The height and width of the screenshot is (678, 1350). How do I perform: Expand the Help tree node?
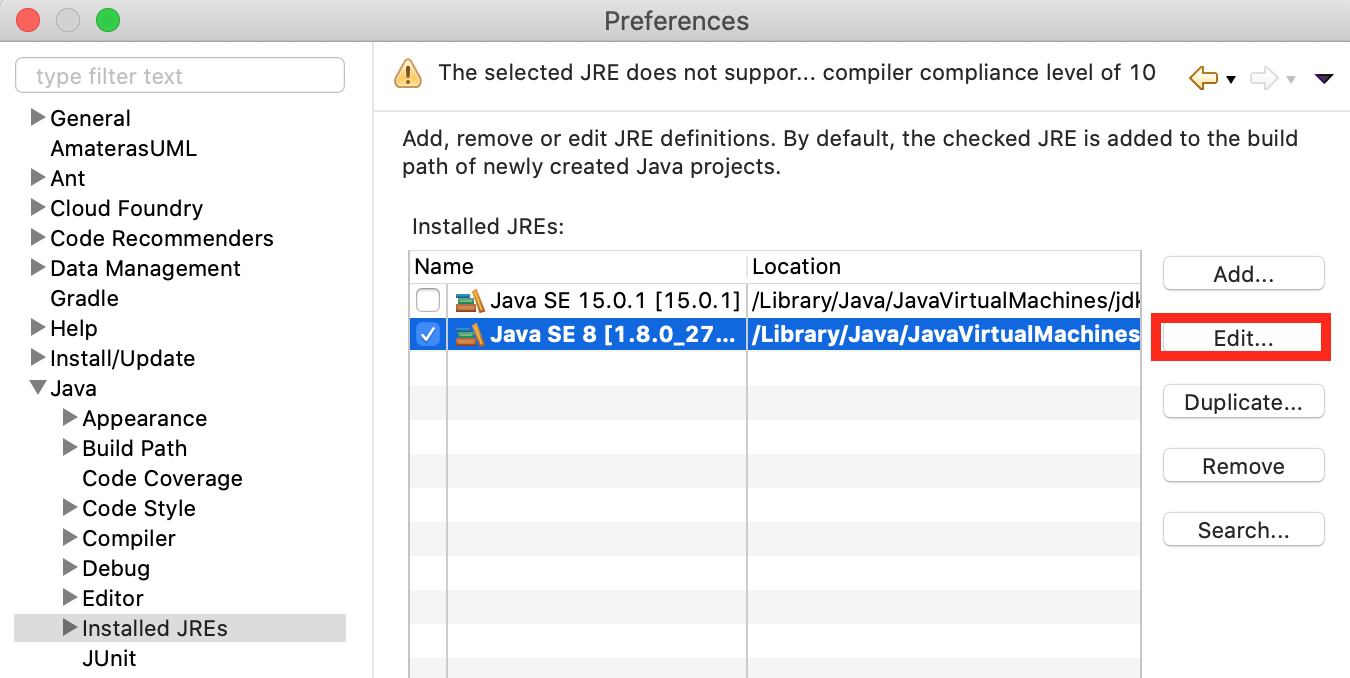click(x=38, y=327)
